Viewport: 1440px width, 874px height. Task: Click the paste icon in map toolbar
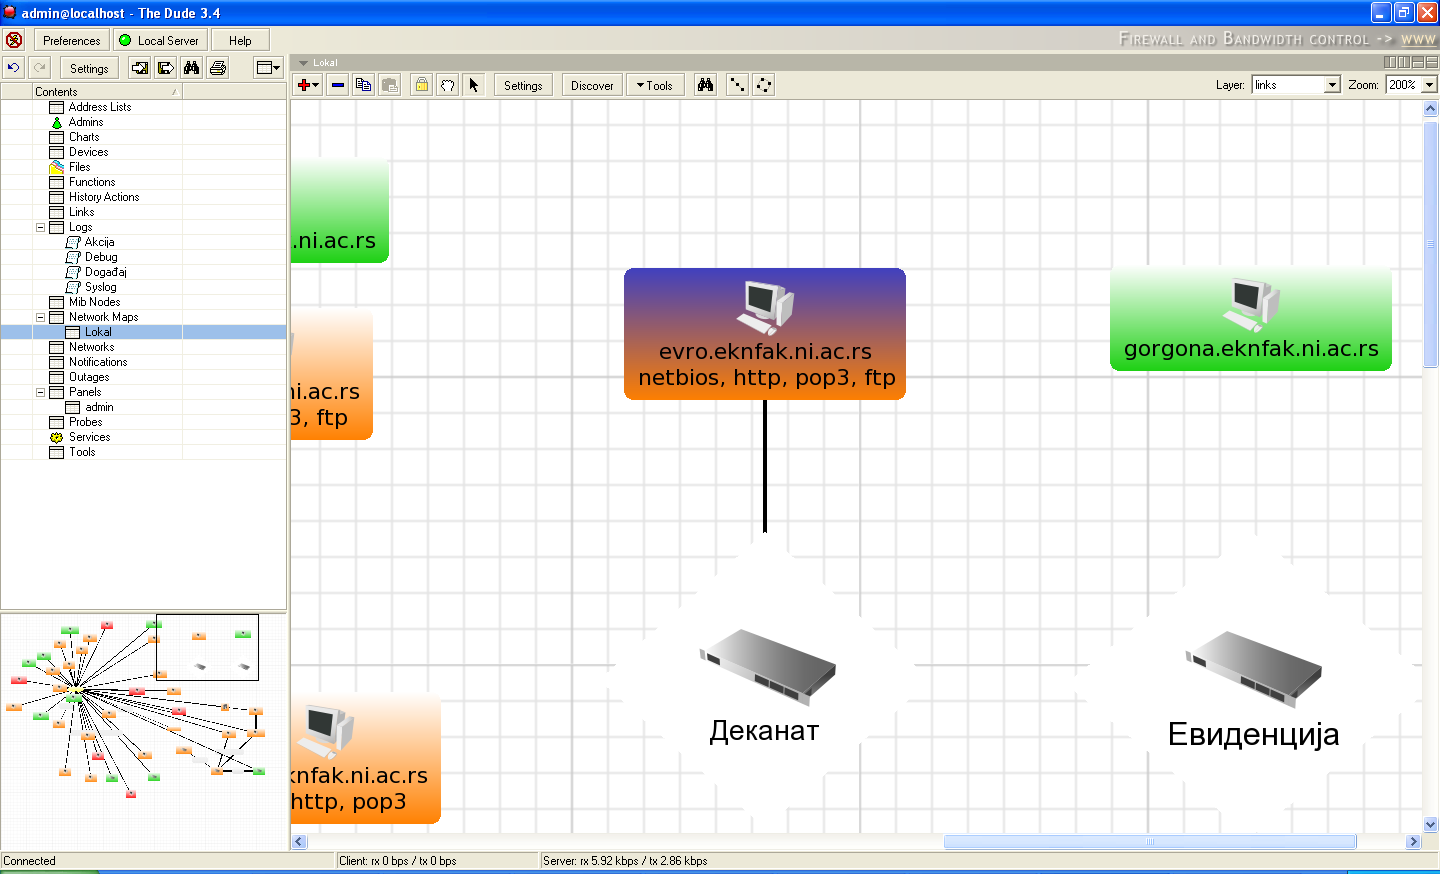[x=390, y=85]
